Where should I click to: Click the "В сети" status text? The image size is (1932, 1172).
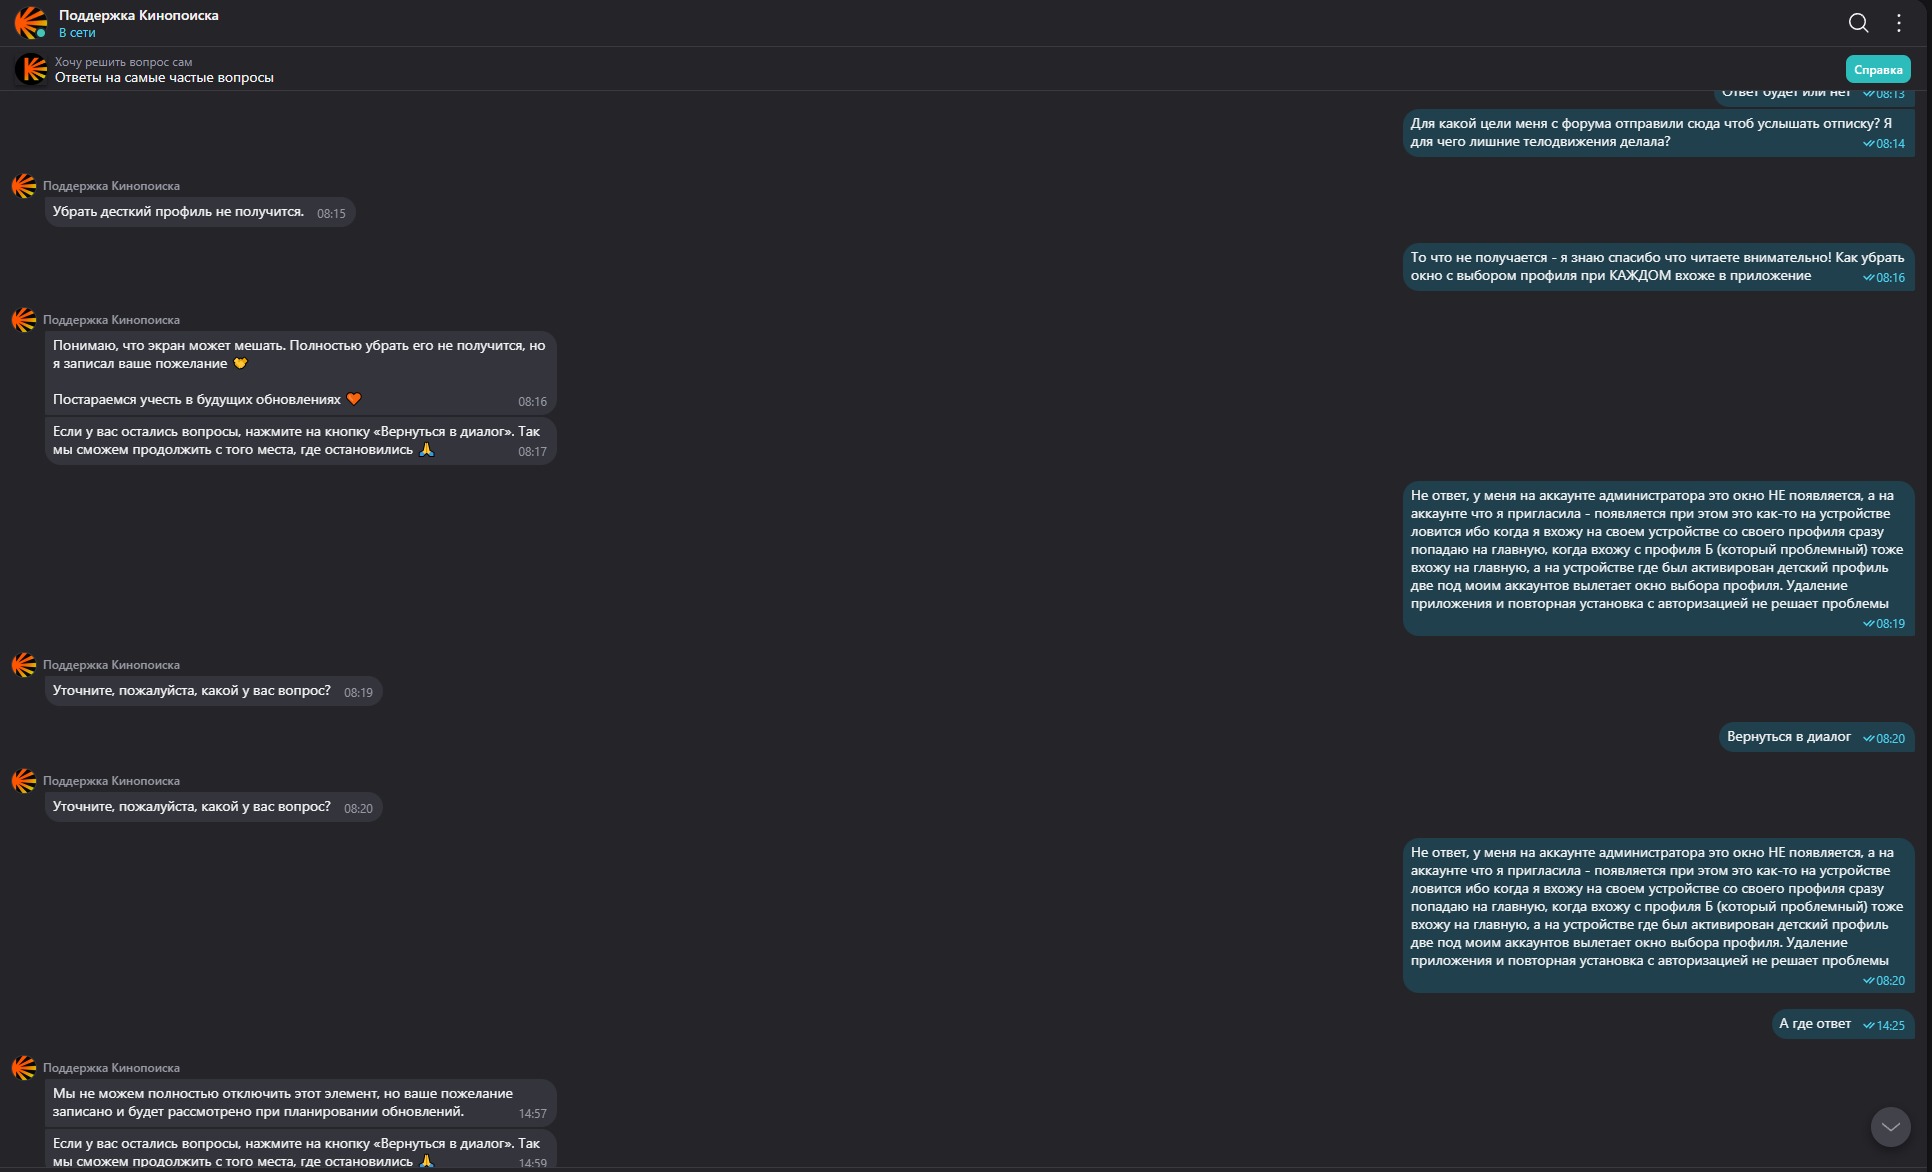coord(77,33)
